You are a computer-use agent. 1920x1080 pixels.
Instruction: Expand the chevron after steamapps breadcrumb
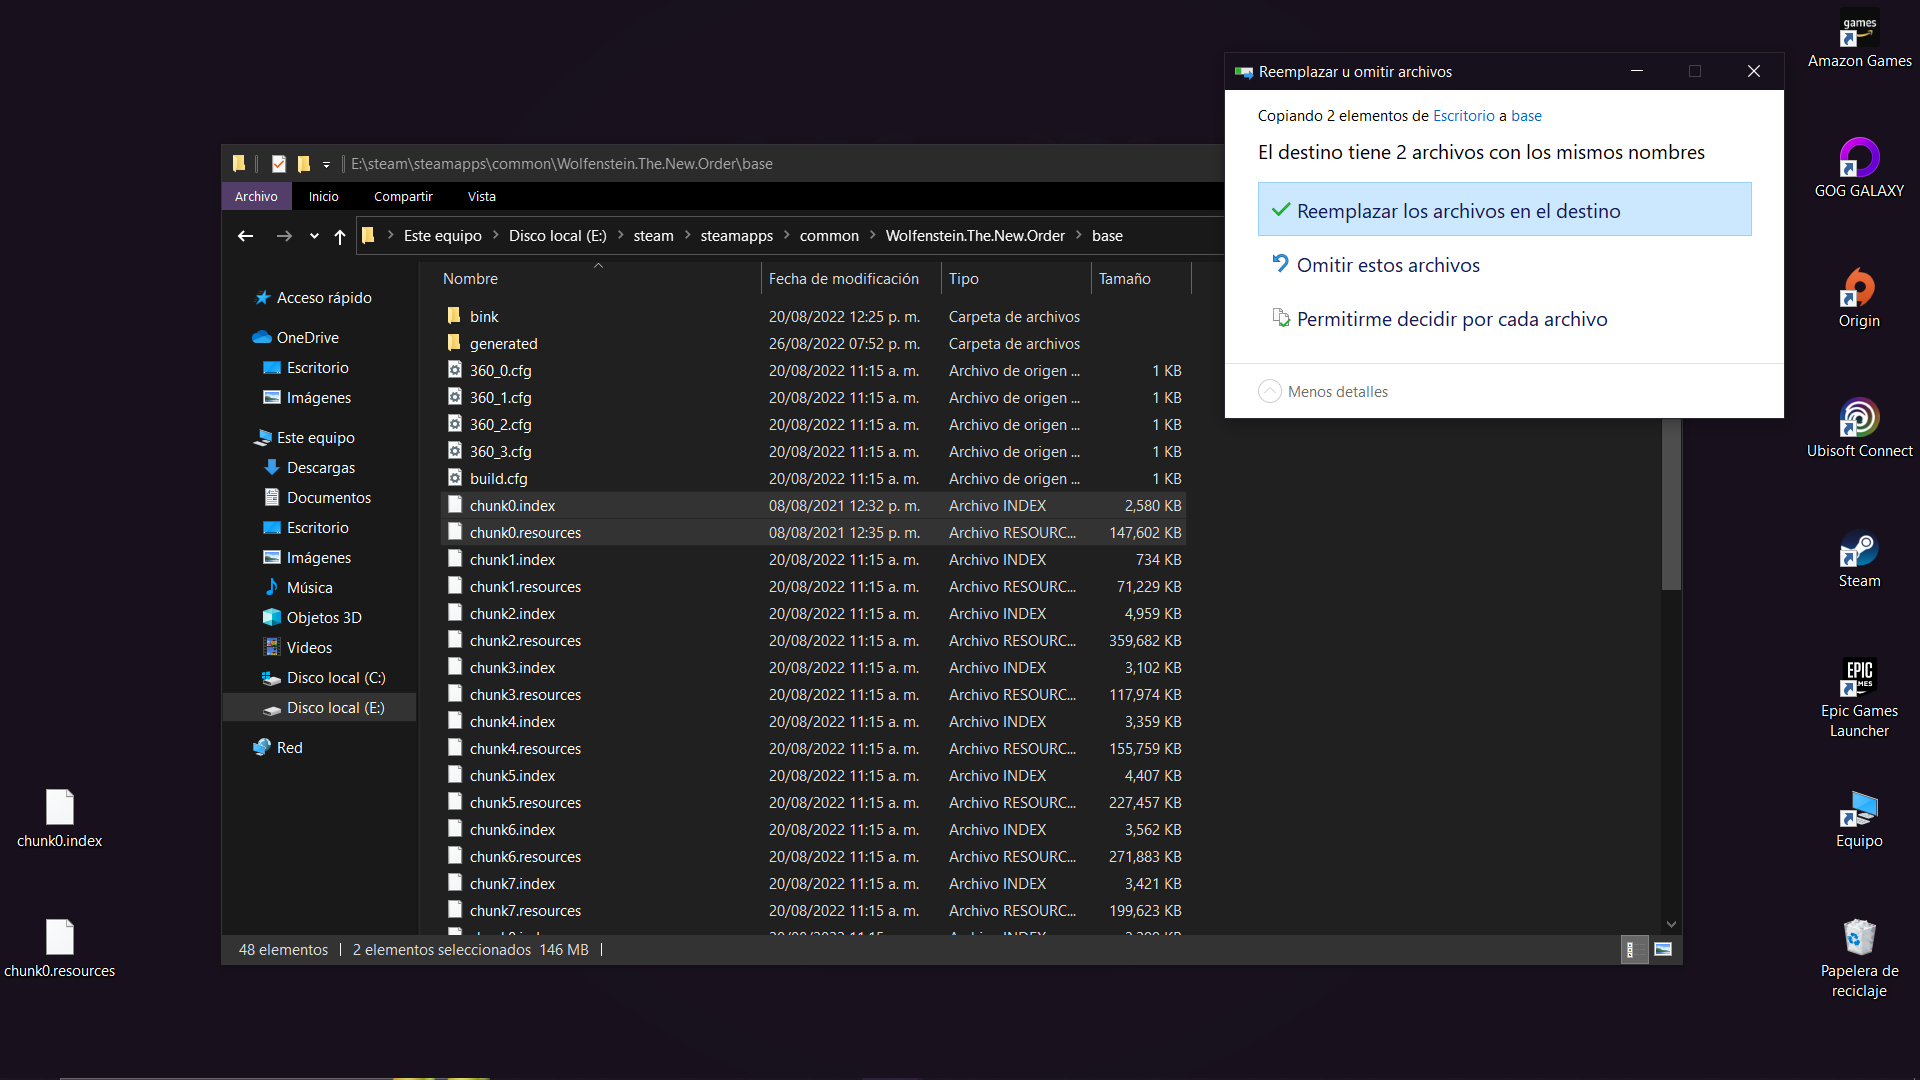tap(787, 236)
